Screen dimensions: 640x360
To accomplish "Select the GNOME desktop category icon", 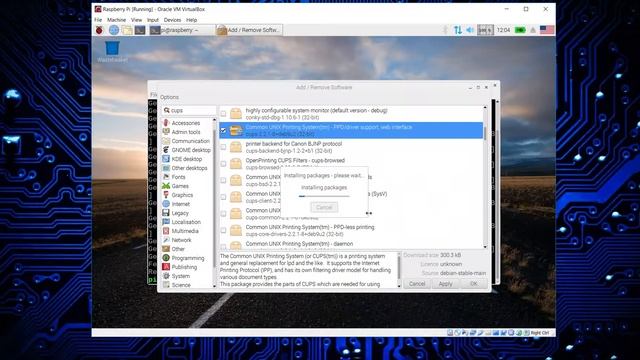I will [x=166, y=150].
